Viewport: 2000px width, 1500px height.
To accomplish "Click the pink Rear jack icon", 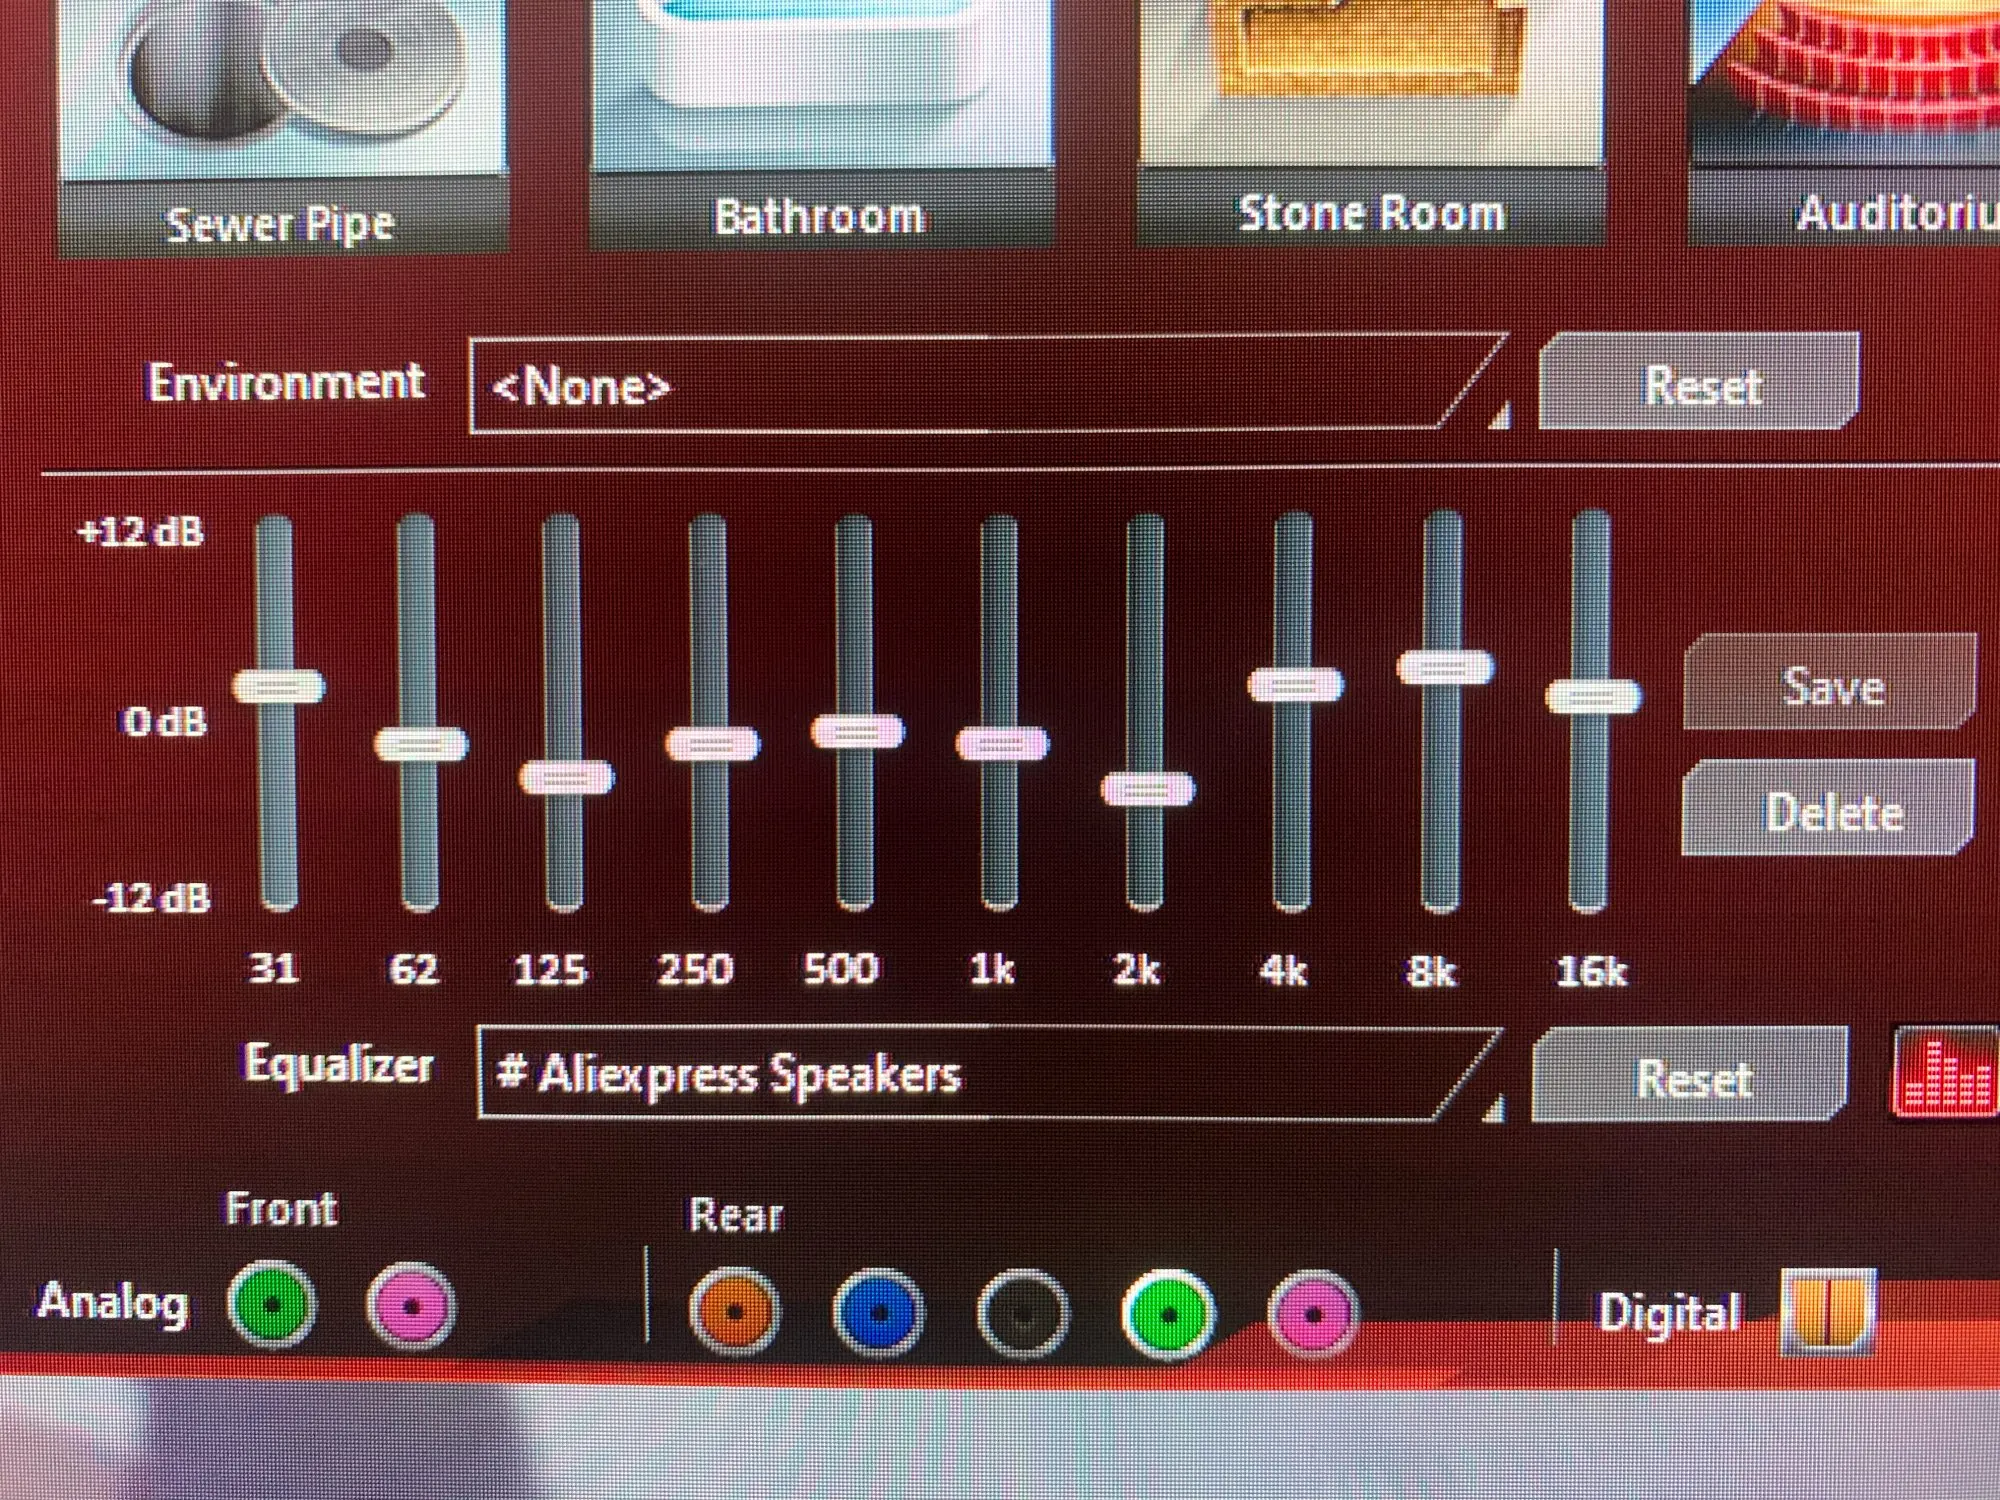I will [x=1313, y=1314].
